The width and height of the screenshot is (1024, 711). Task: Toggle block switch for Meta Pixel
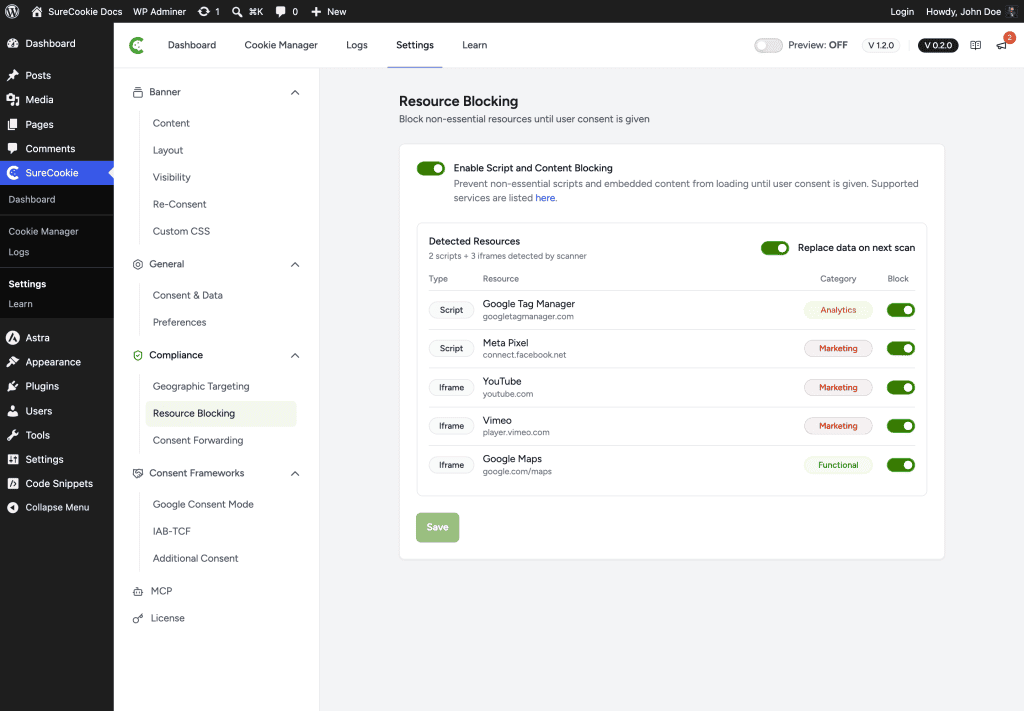(x=901, y=349)
